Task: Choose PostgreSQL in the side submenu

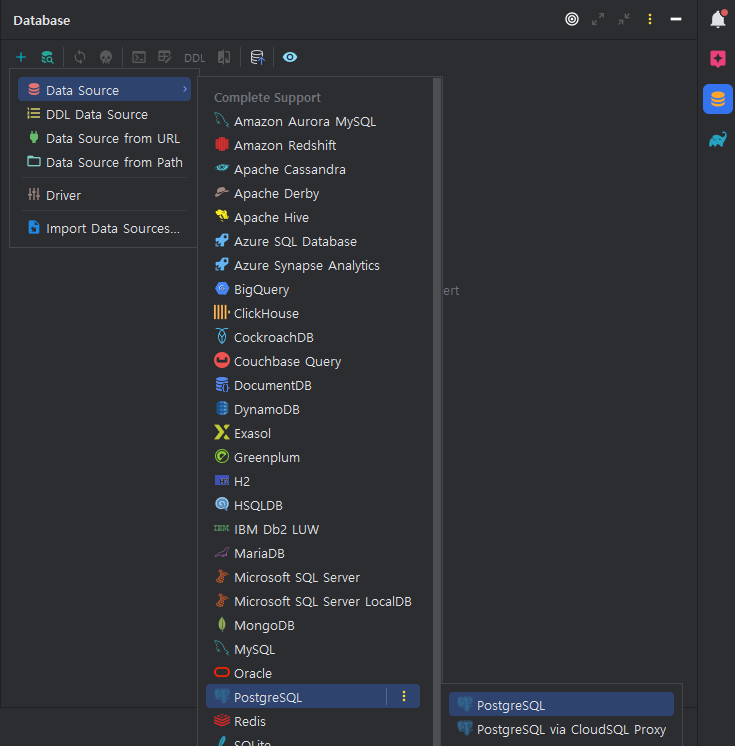Action: 561,705
